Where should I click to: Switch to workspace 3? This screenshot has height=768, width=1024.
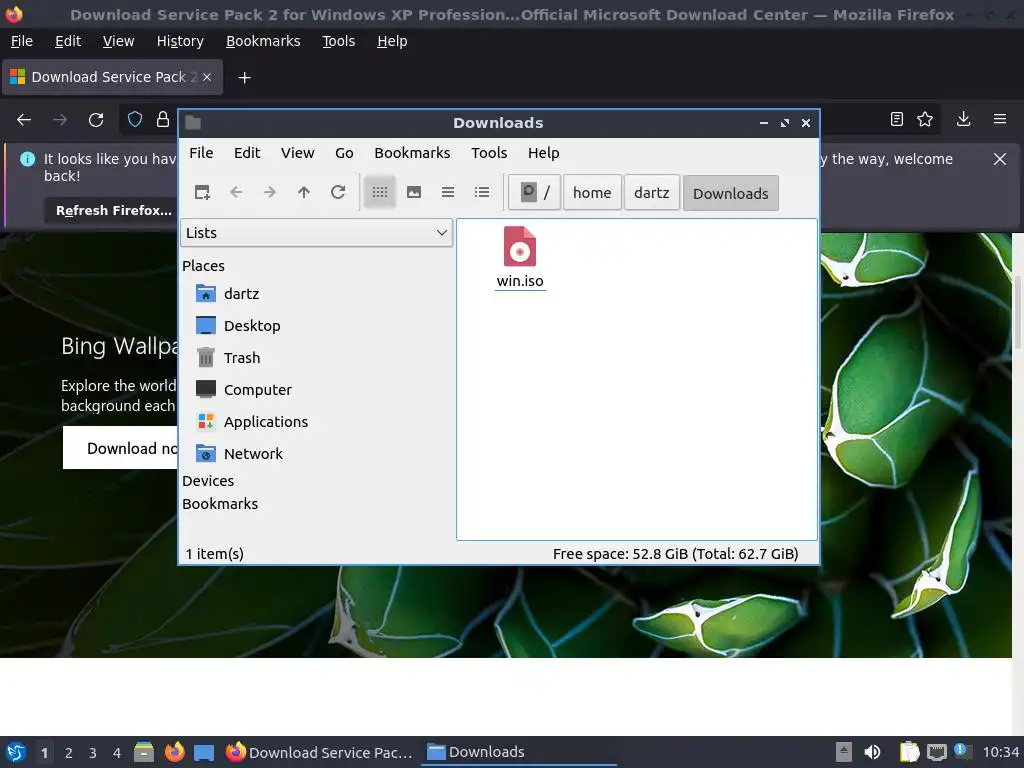click(x=93, y=753)
